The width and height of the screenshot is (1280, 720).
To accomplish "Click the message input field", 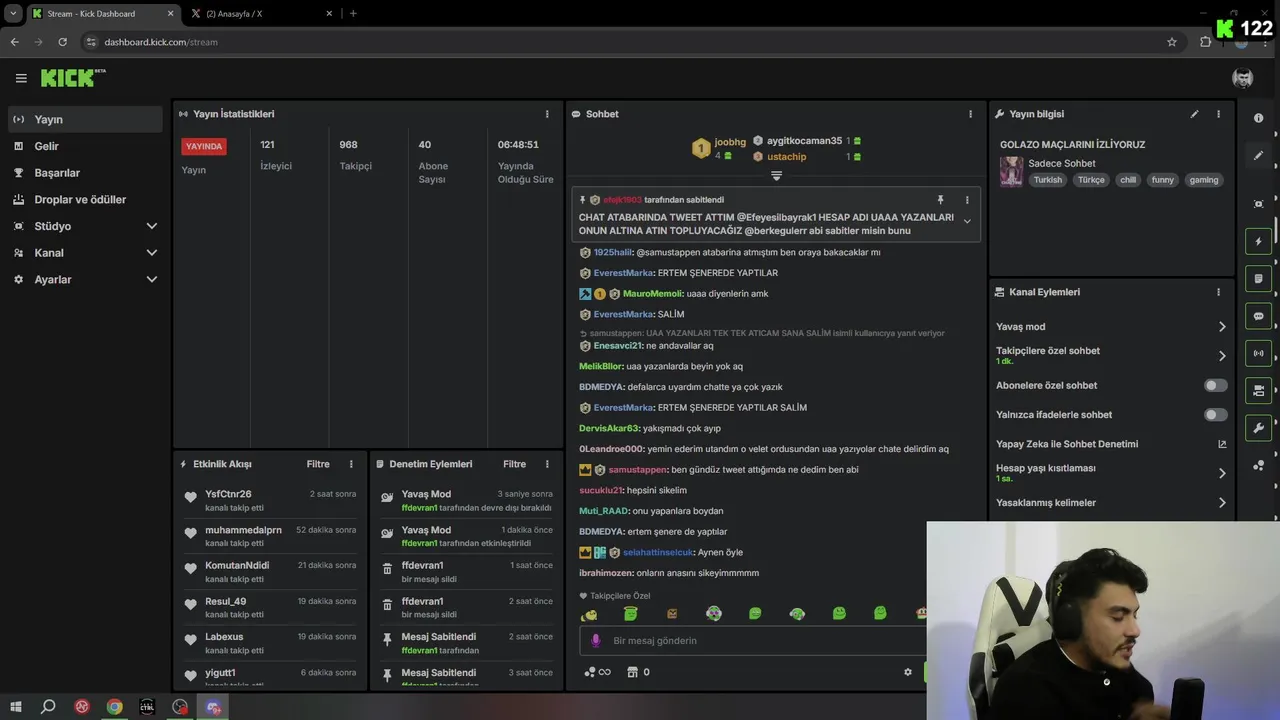I will tap(752, 641).
